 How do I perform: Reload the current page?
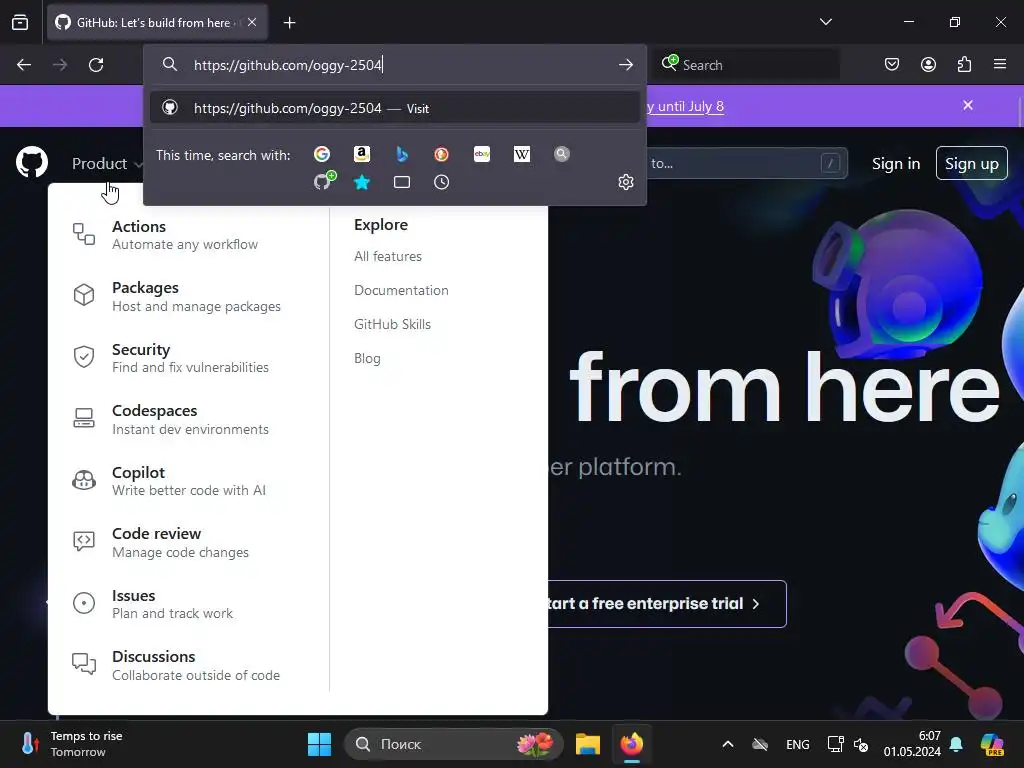[x=96, y=65]
